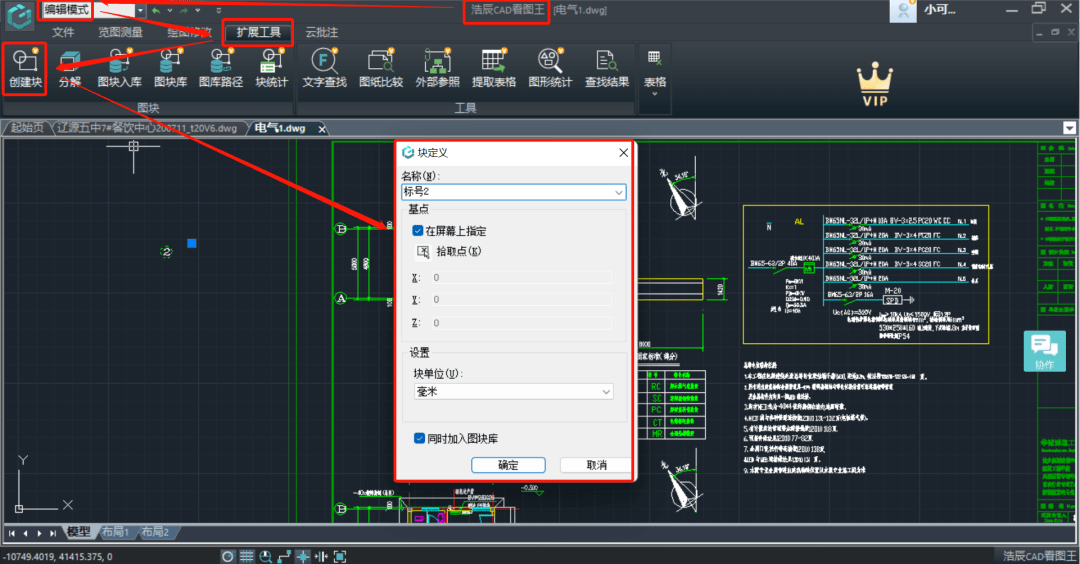Click the VIP crown icon

875,84
